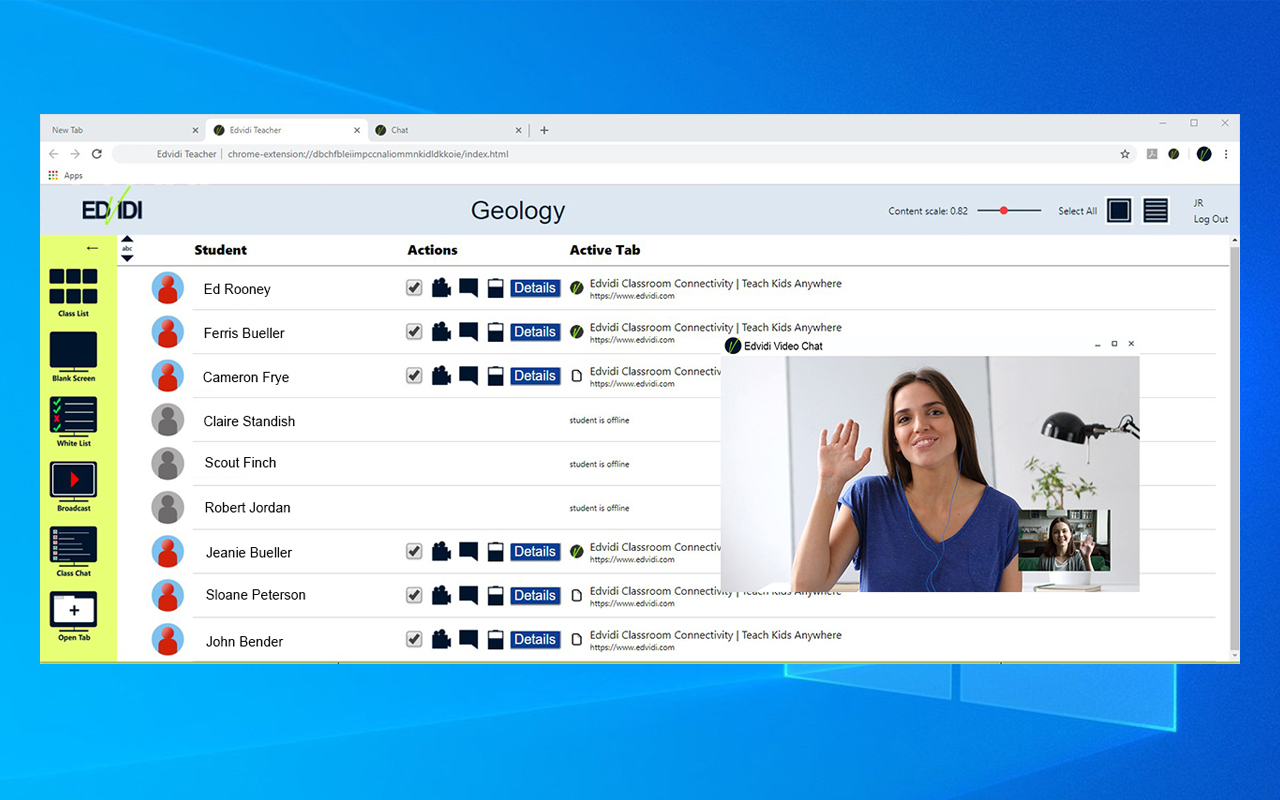The height and width of the screenshot is (800, 1280).
Task: Open the Class List view in sidebar
Action: pos(73,292)
